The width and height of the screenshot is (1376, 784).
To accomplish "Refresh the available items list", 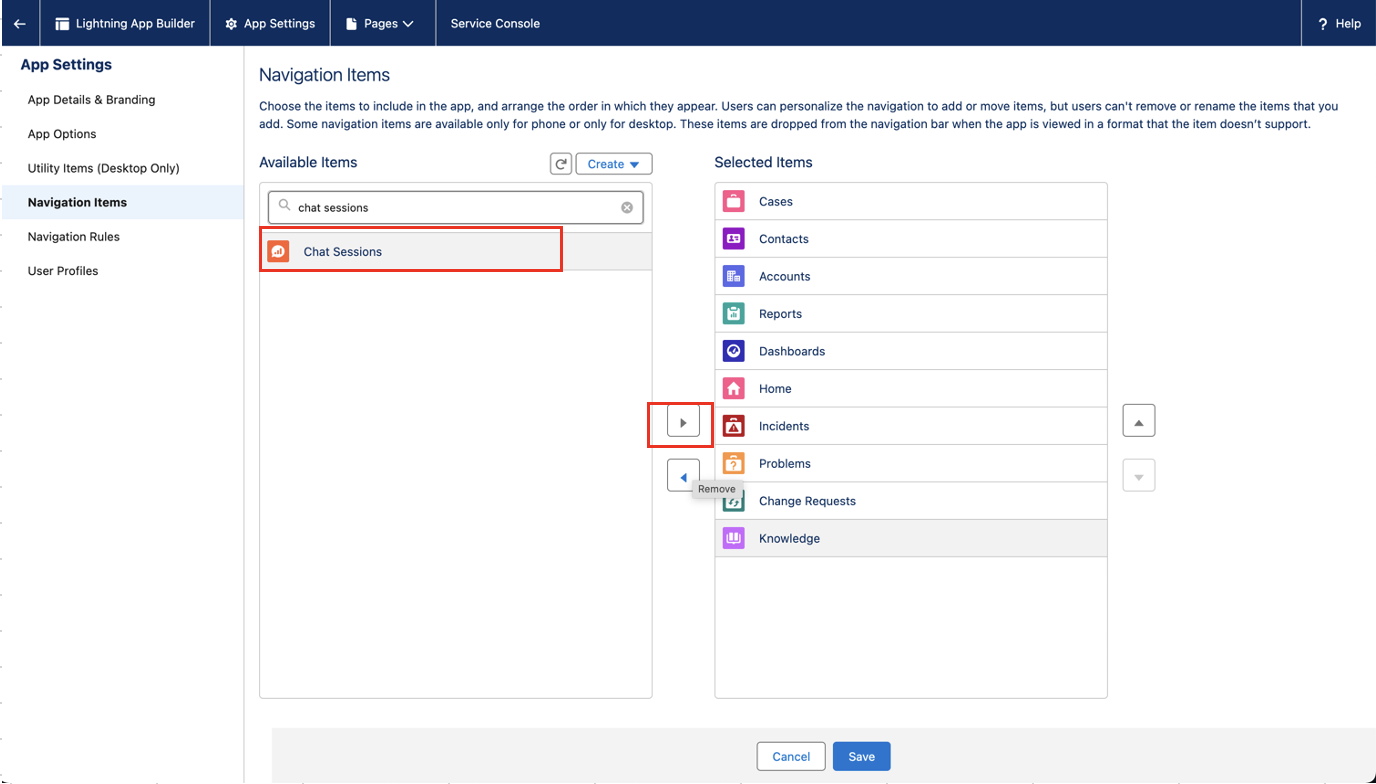I will (561, 164).
